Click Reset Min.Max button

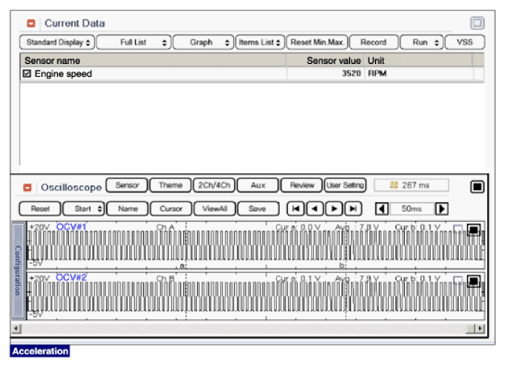coord(317,42)
